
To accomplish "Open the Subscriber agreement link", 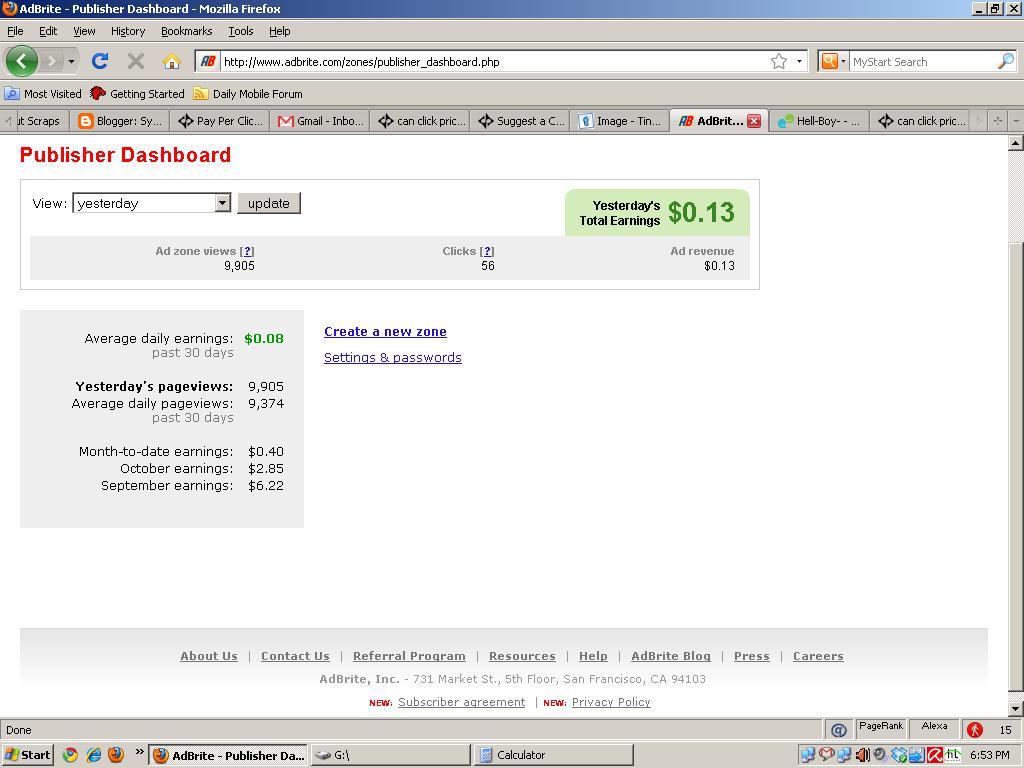I will pos(461,702).
